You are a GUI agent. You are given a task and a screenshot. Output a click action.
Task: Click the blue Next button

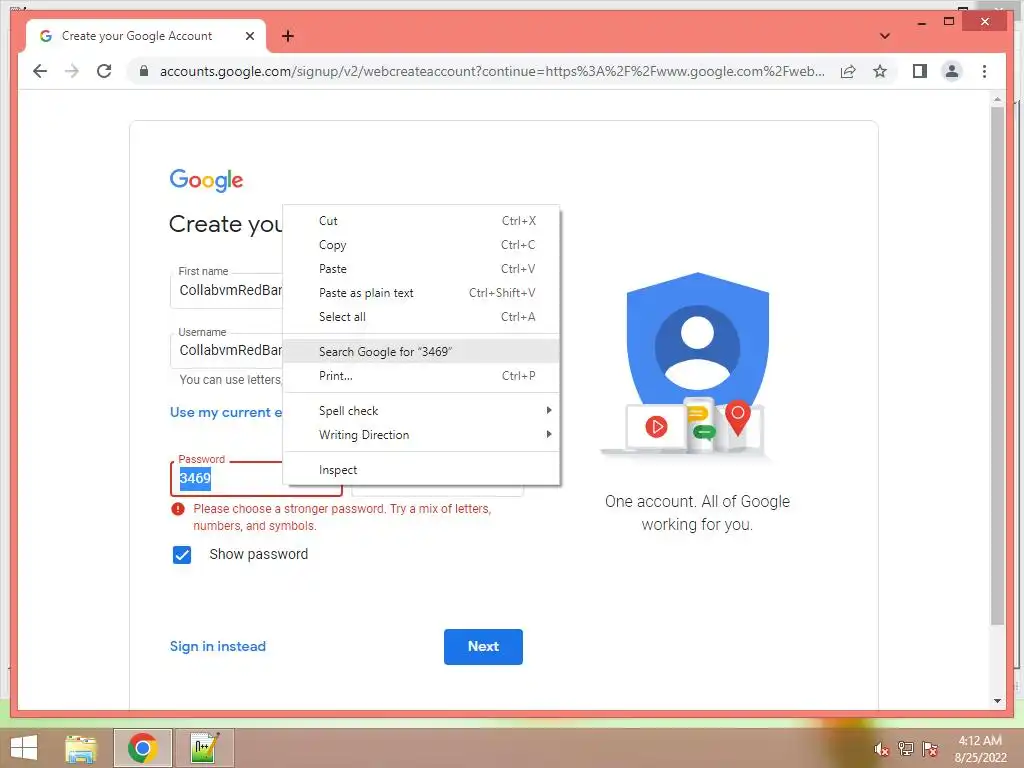(483, 647)
